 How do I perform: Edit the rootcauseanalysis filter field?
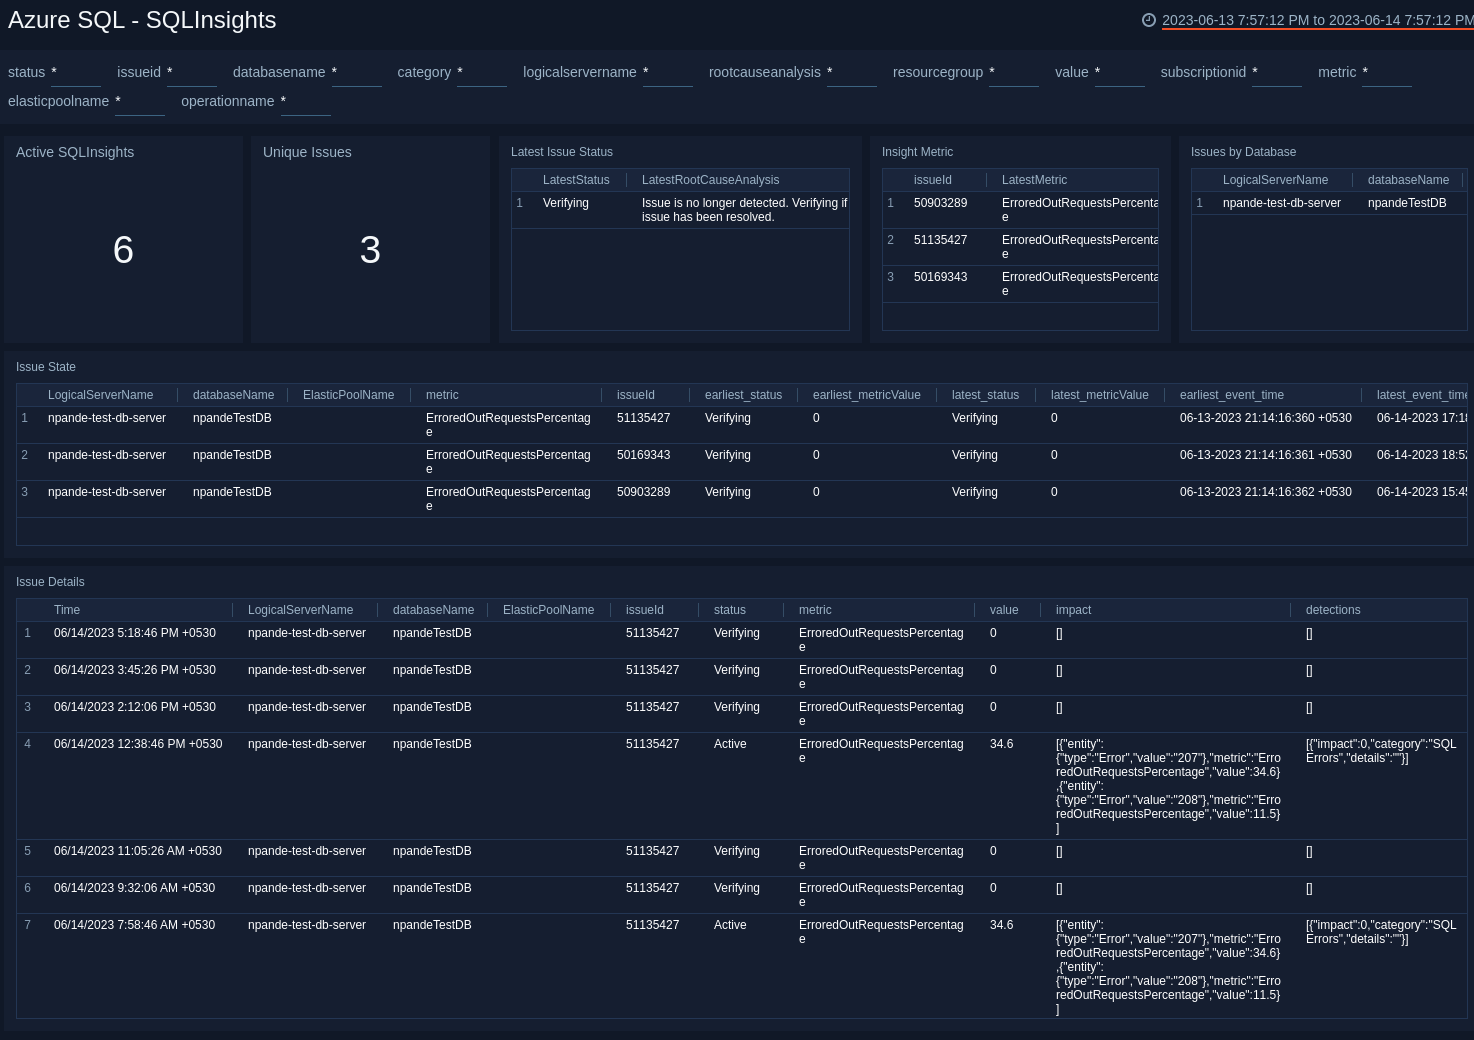click(852, 73)
